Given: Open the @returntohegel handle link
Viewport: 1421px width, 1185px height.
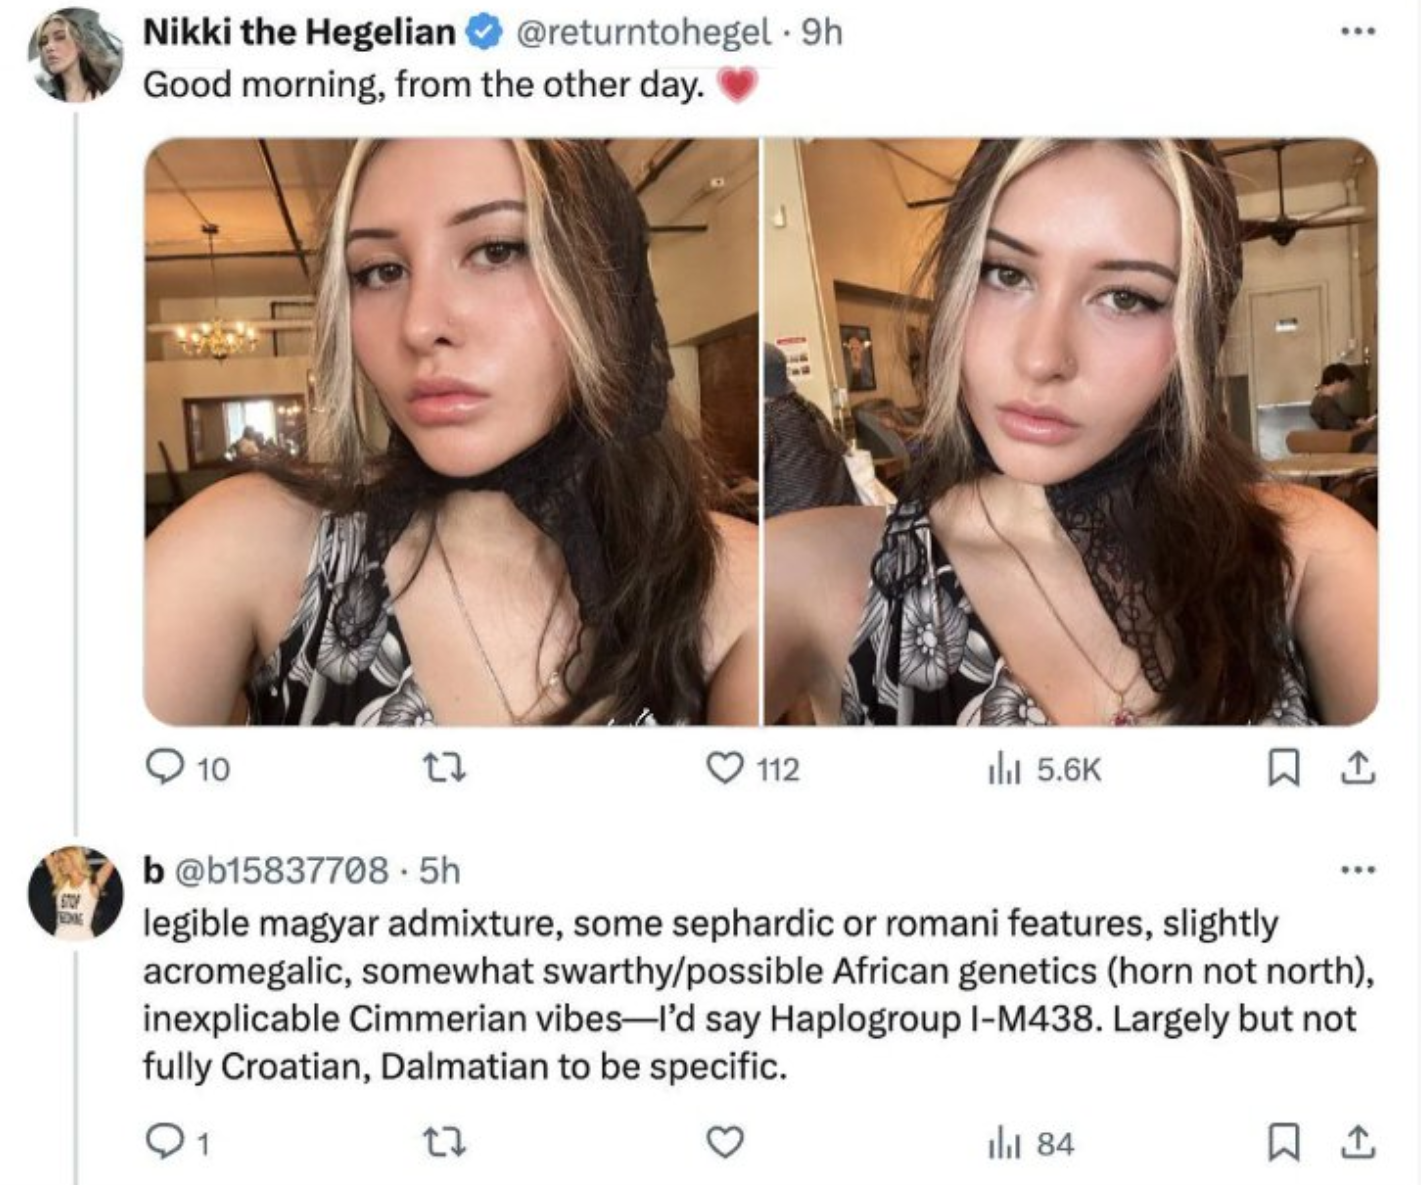Looking at the screenshot, I should pyautogui.click(x=643, y=32).
